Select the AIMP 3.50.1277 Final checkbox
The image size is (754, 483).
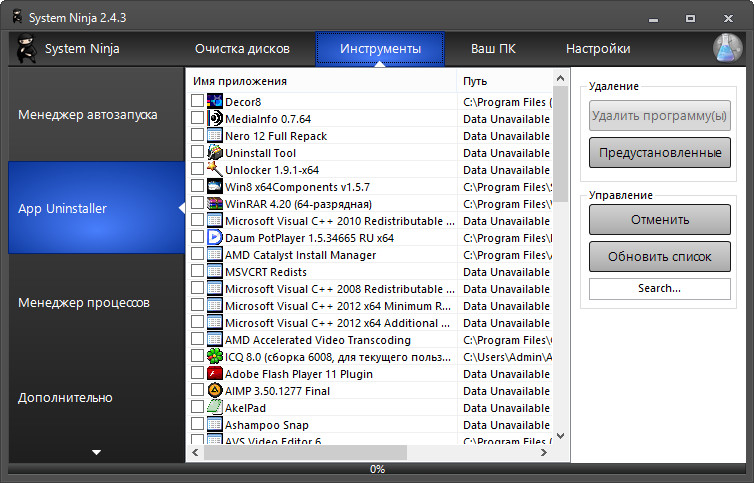click(x=197, y=390)
